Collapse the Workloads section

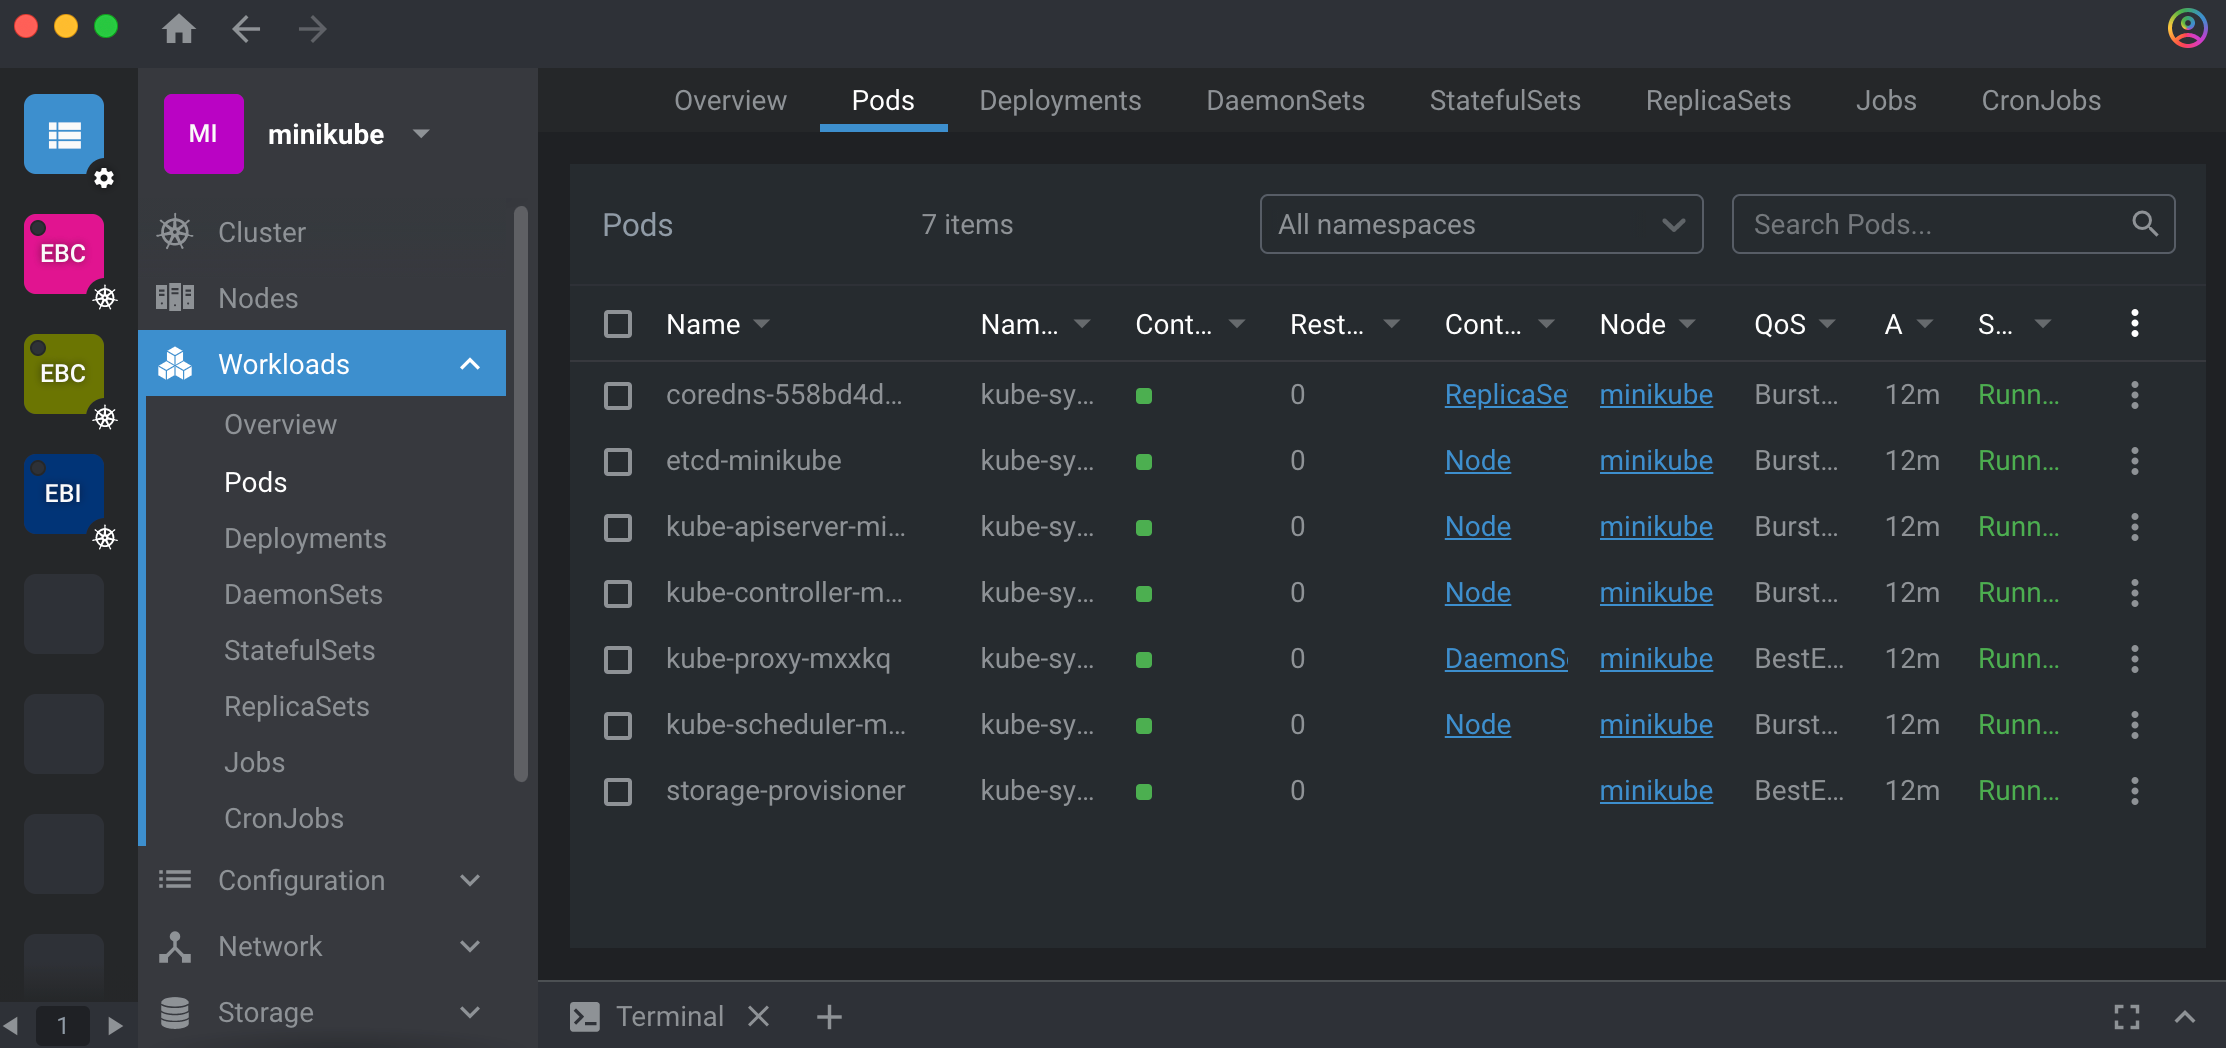click(x=469, y=364)
